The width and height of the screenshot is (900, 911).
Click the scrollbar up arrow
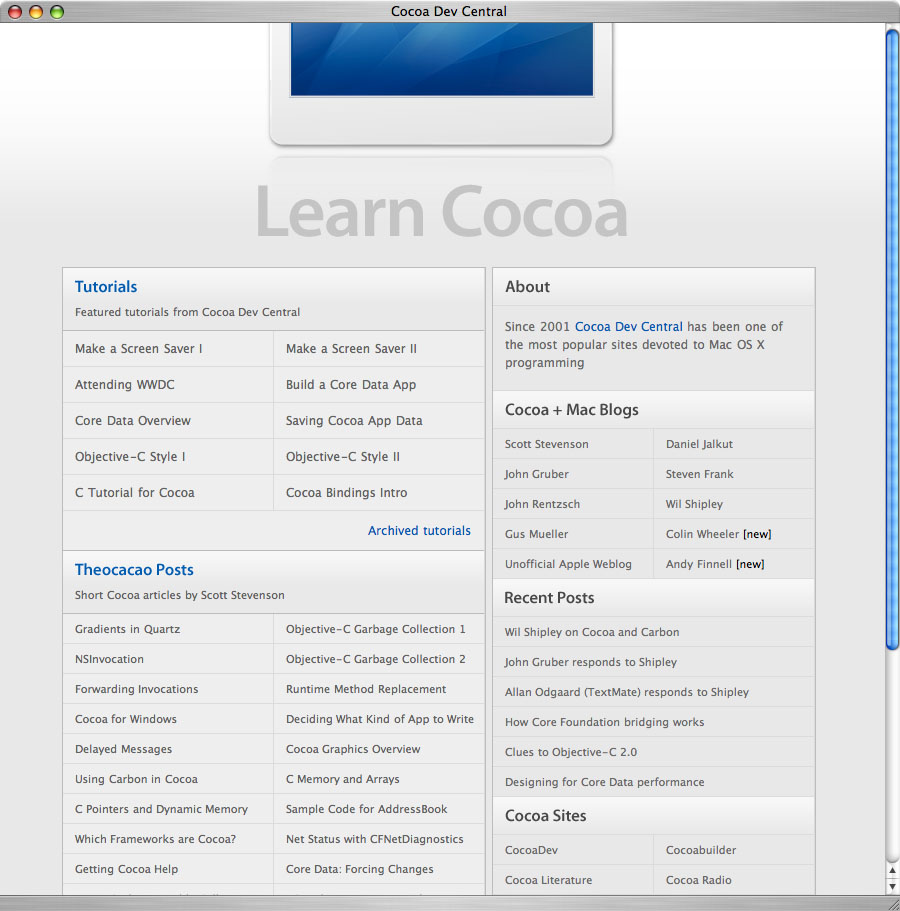pyautogui.click(x=892, y=870)
